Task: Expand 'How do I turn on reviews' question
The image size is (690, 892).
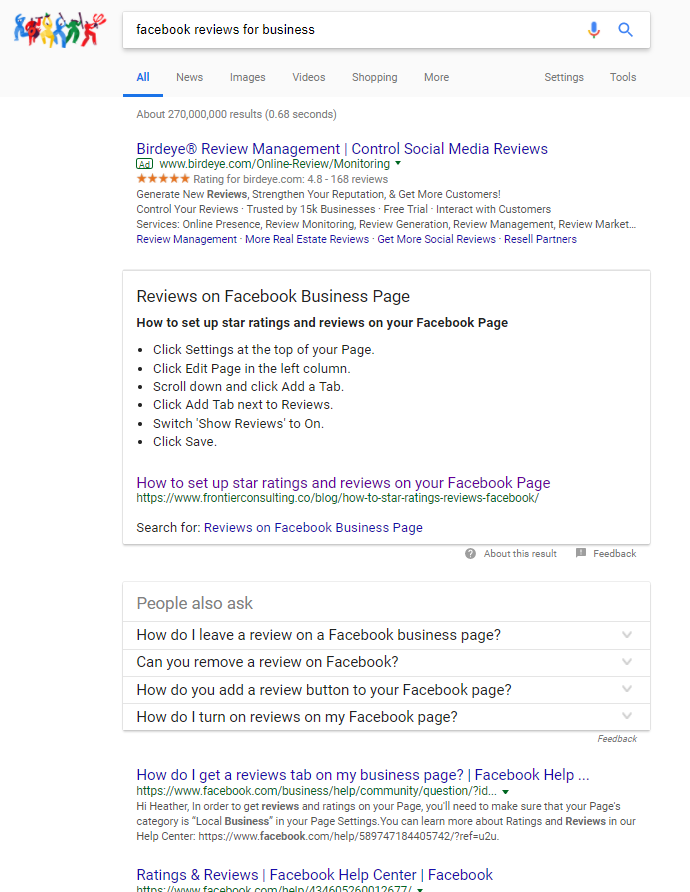Action: [627, 717]
